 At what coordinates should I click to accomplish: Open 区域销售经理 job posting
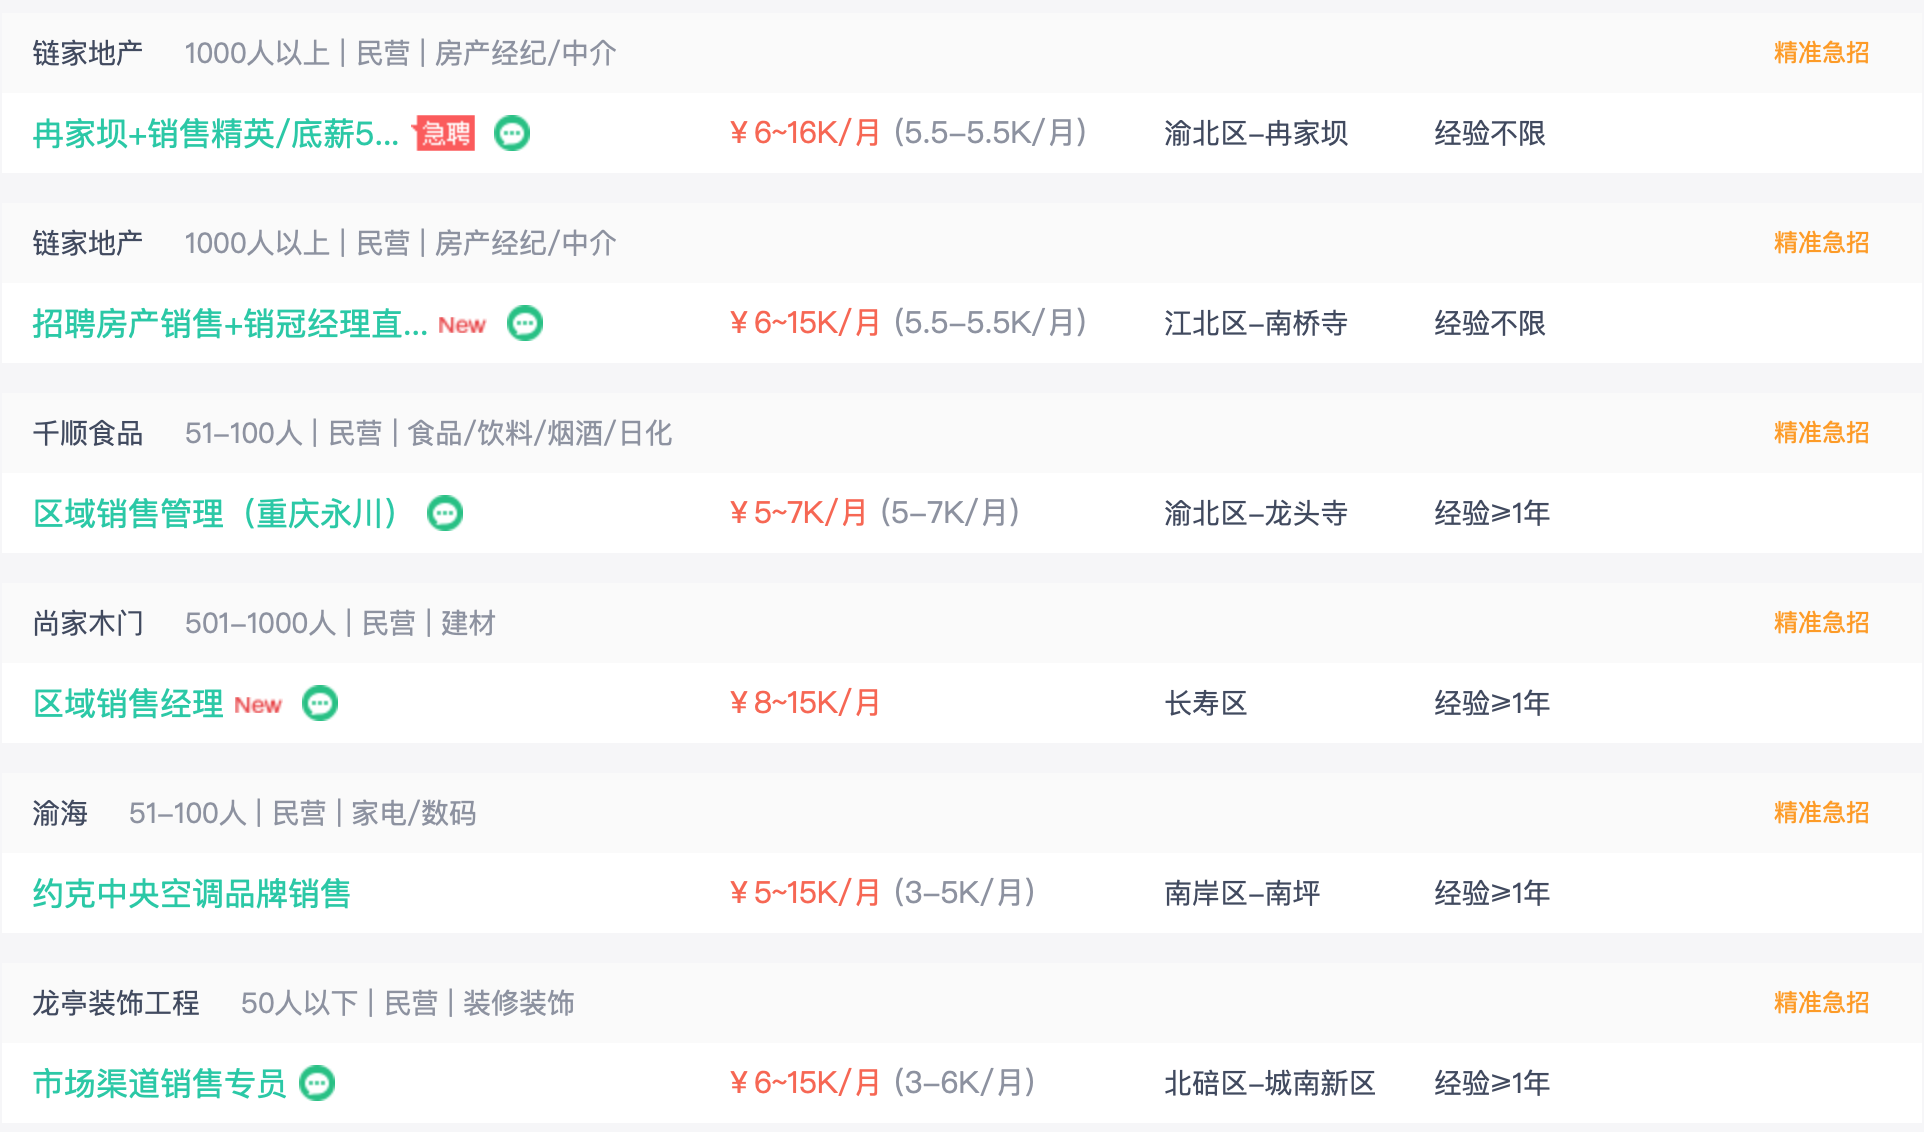coord(128,703)
